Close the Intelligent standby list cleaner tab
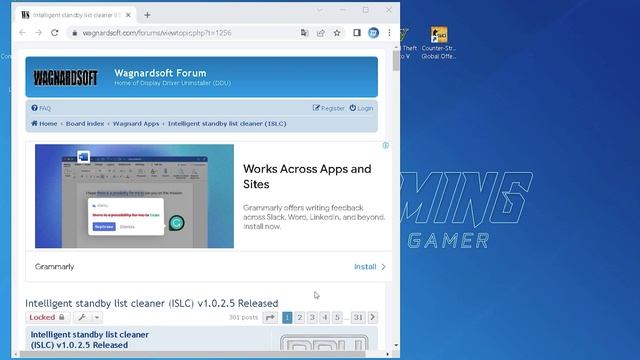This screenshot has width=640, height=360. pos(128,15)
